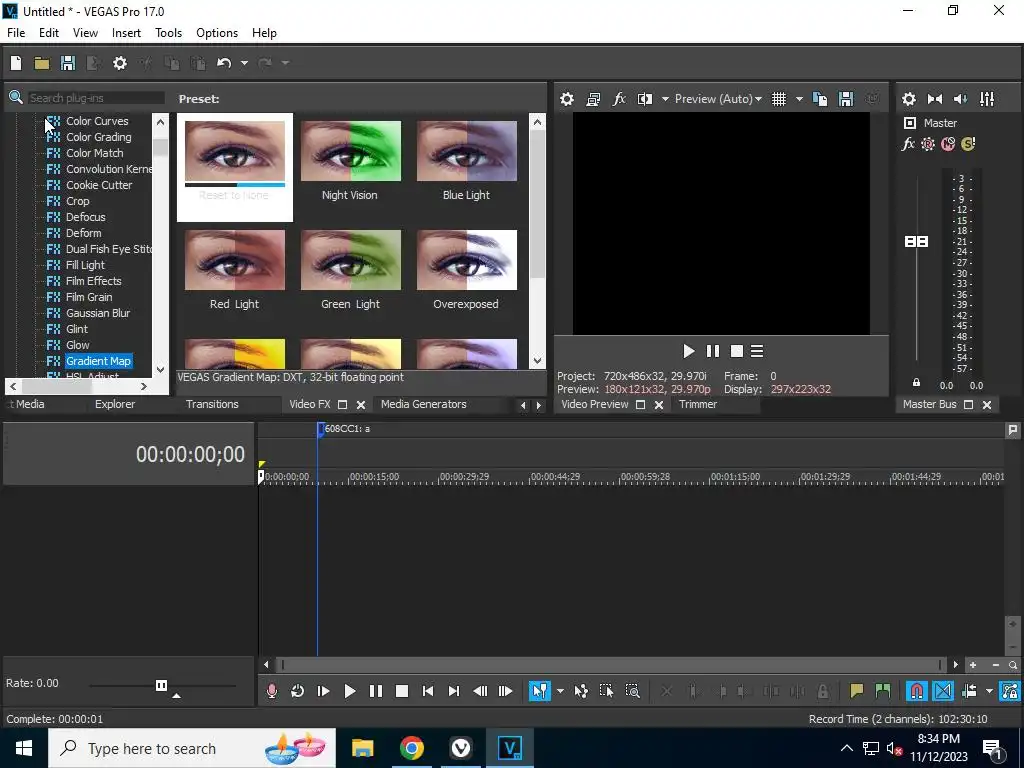Viewport: 1024px width, 768px height.
Task: Click the Search plug-ins field
Action: point(96,98)
